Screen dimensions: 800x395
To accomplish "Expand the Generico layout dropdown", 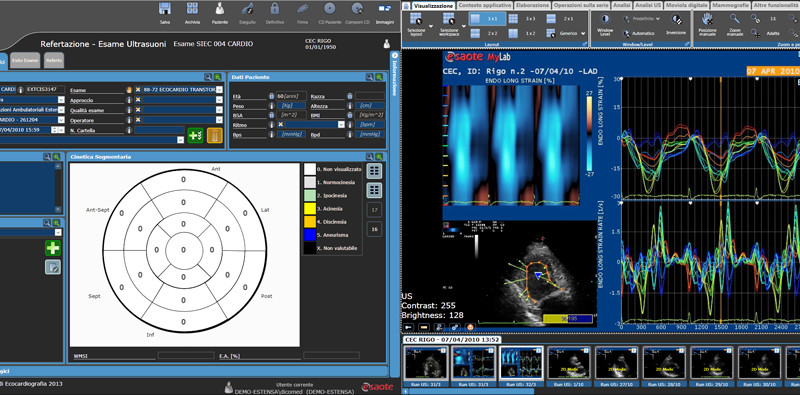I will pyautogui.click(x=583, y=34).
